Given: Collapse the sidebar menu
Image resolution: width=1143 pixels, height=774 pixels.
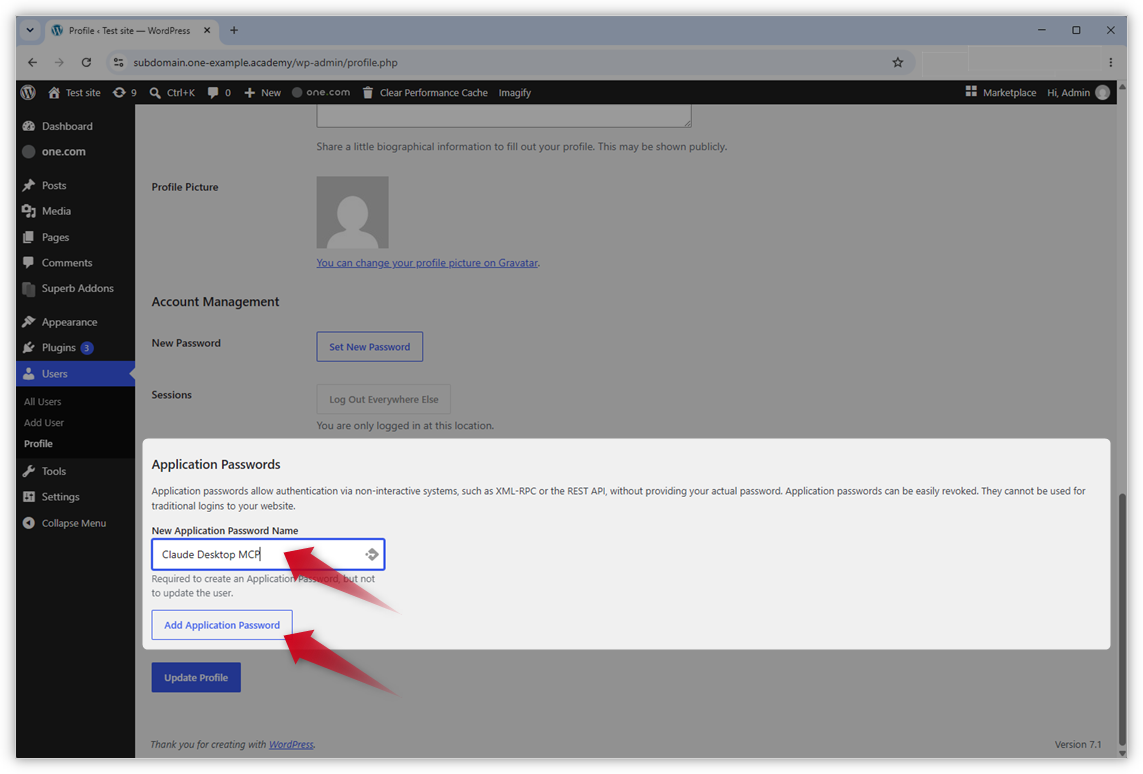Looking at the screenshot, I should (74, 523).
